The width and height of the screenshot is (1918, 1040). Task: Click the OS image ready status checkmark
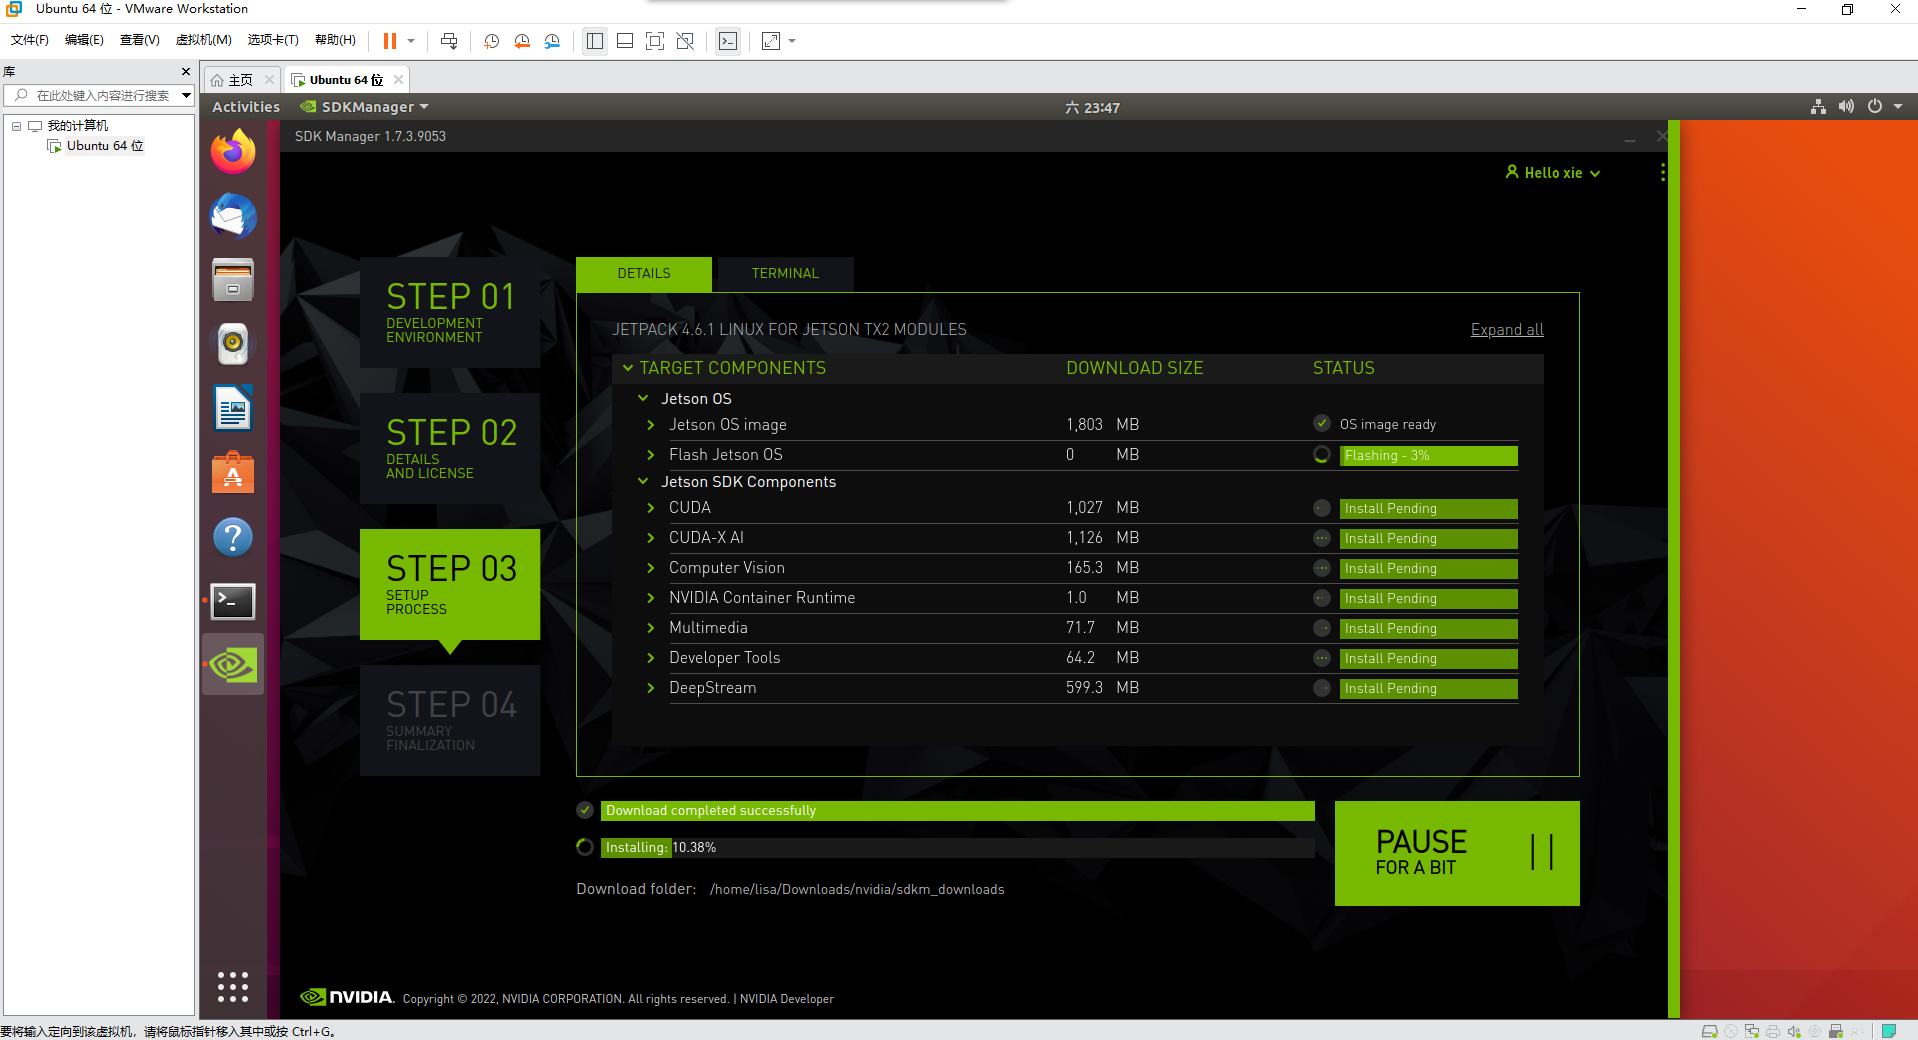tap(1321, 423)
